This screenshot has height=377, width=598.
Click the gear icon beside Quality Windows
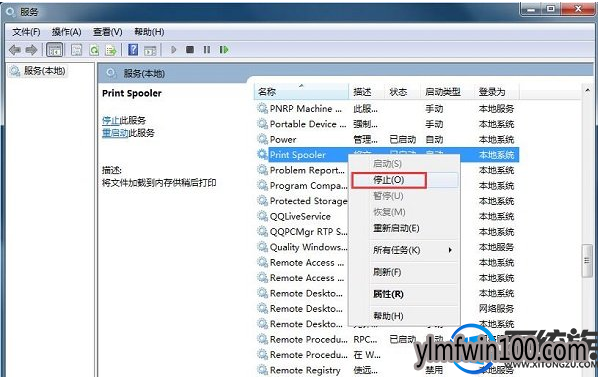(x=262, y=247)
